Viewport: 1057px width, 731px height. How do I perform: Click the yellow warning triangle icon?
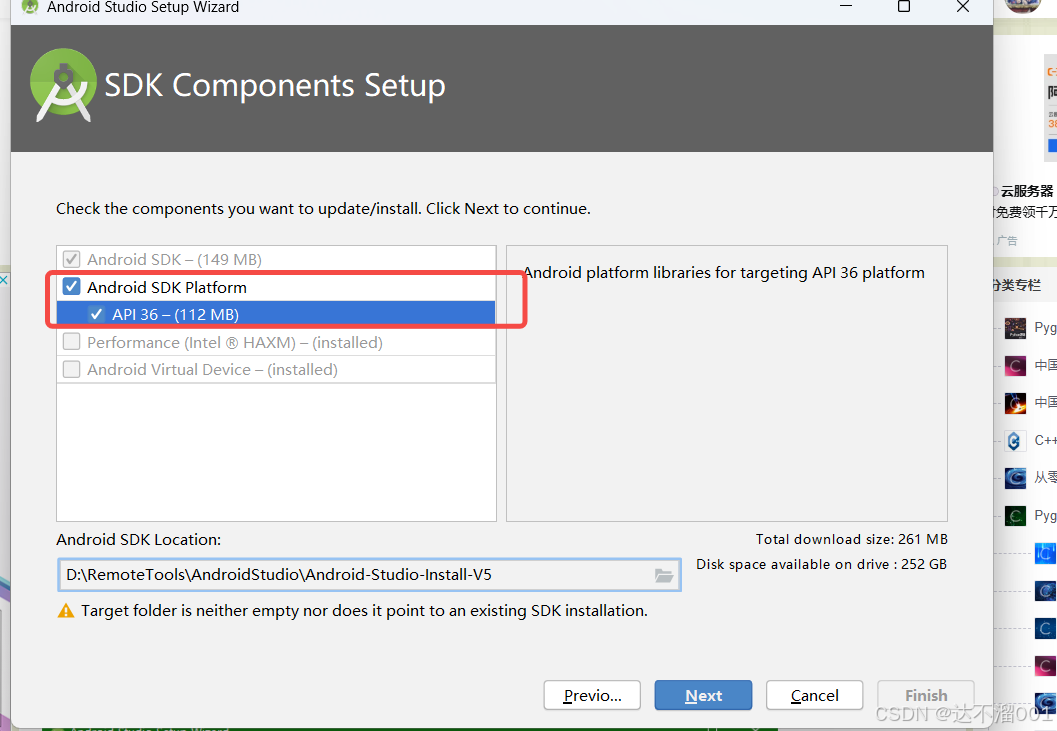pyautogui.click(x=66, y=611)
